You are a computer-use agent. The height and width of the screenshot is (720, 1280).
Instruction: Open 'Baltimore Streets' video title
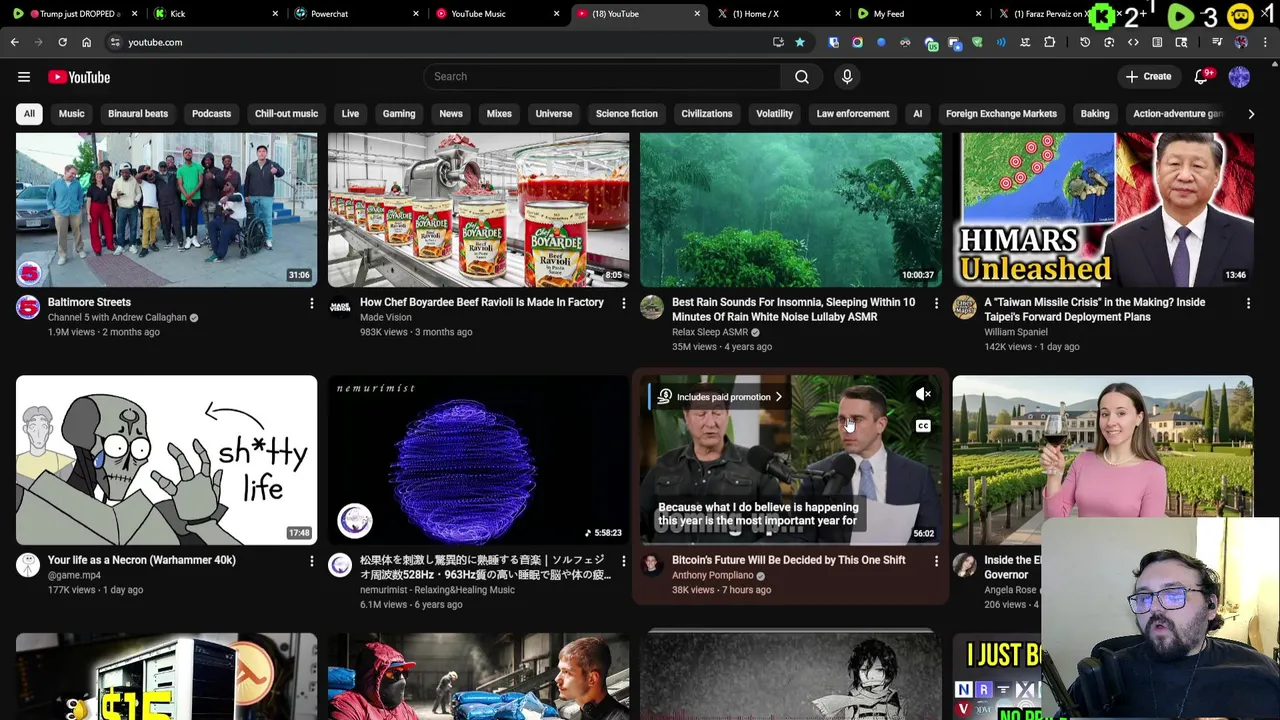pyautogui.click(x=89, y=302)
